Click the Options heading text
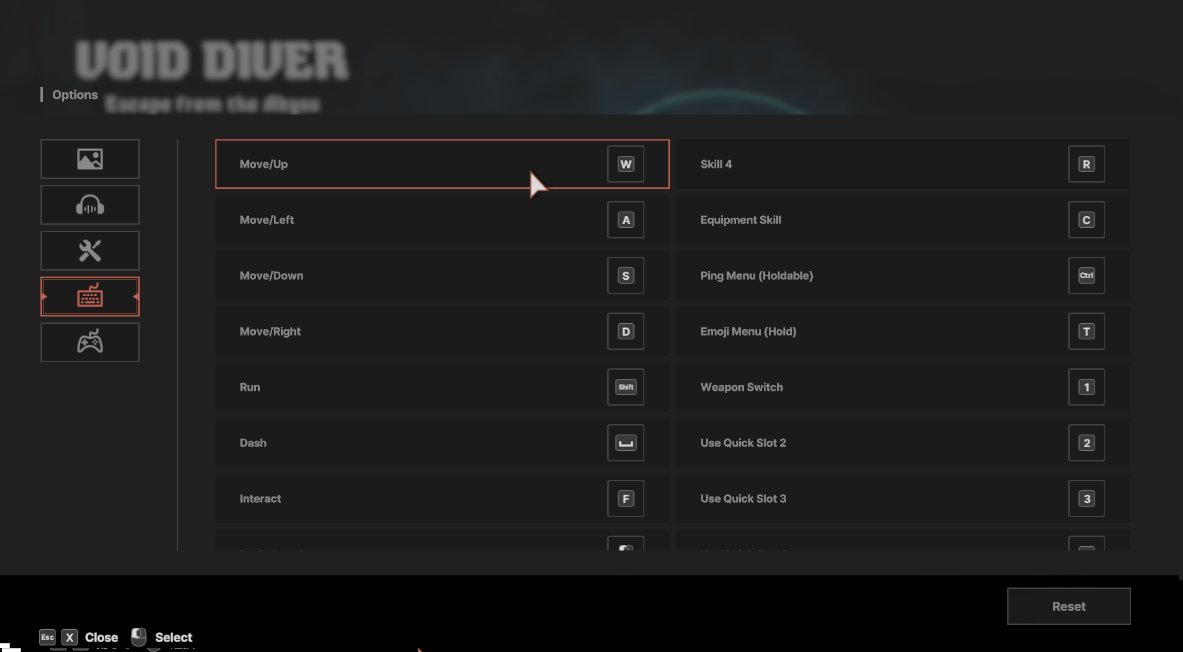This screenshot has width=1183, height=652. coord(75,95)
